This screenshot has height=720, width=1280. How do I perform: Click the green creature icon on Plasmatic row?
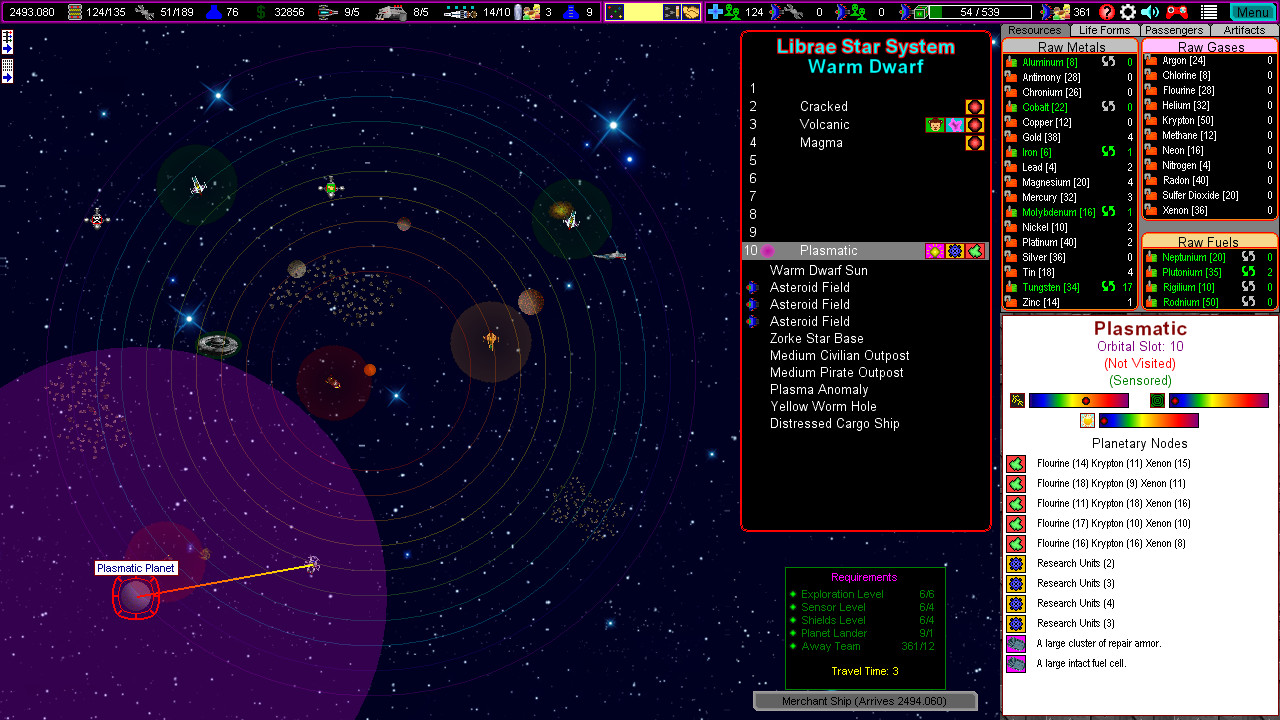pos(975,251)
